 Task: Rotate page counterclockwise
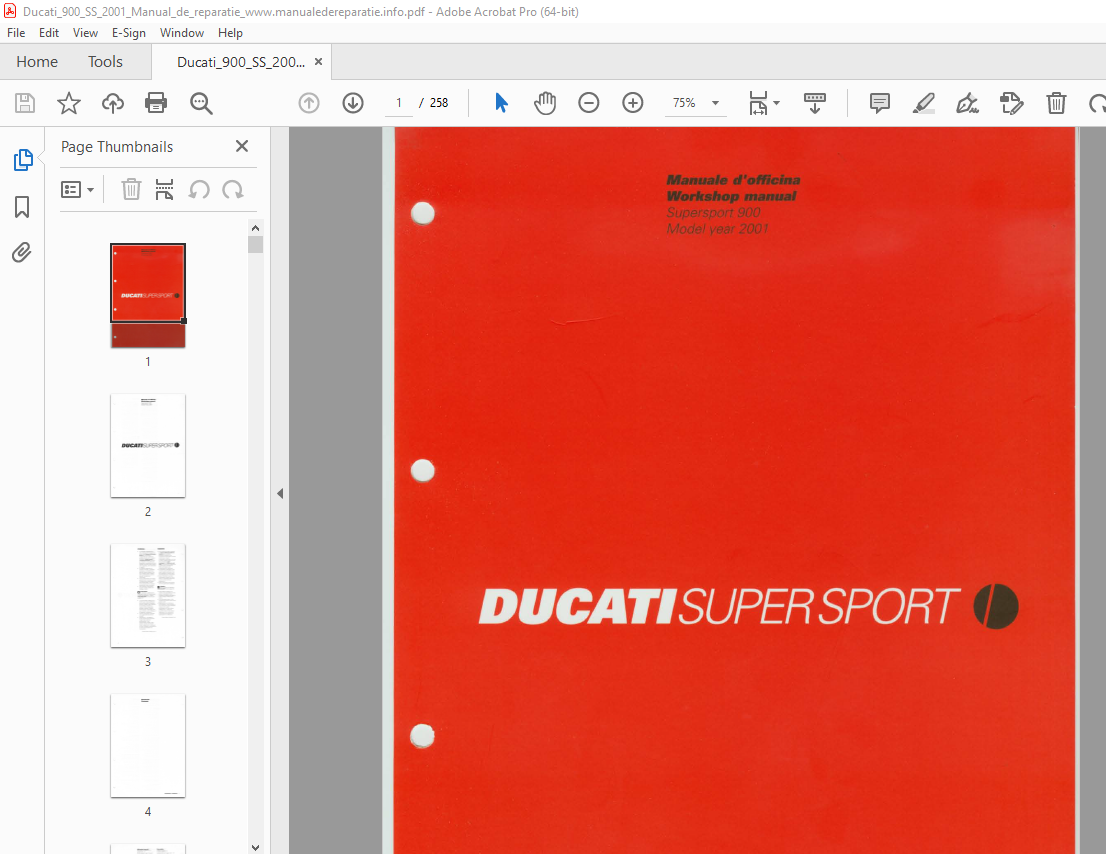(199, 190)
